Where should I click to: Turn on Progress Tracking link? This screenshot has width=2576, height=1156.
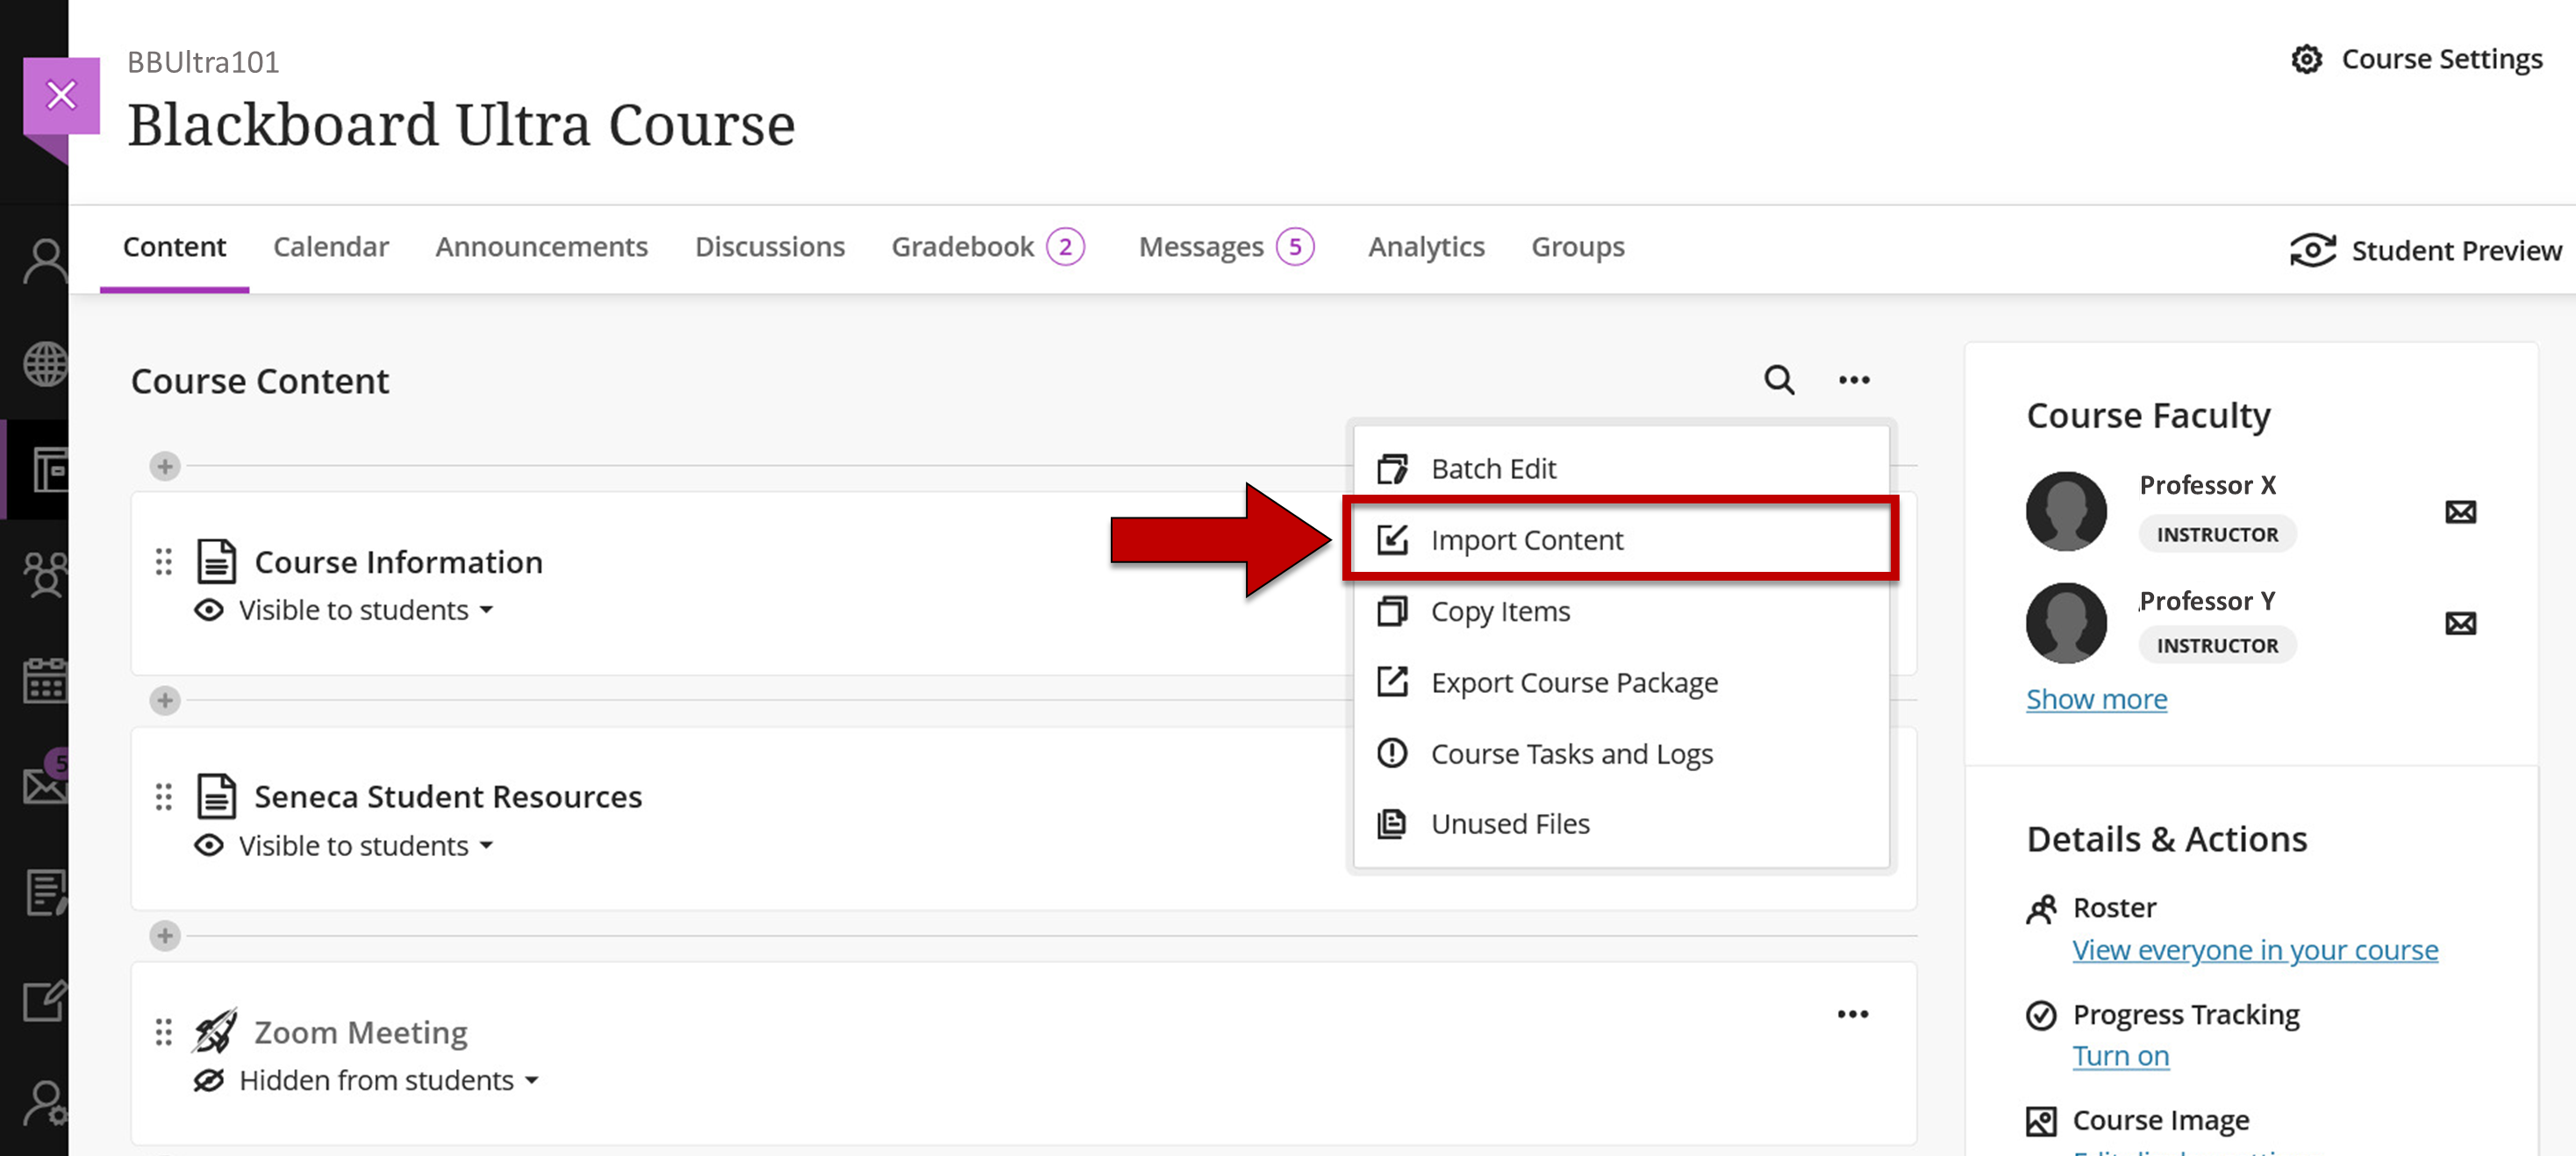[2120, 1056]
